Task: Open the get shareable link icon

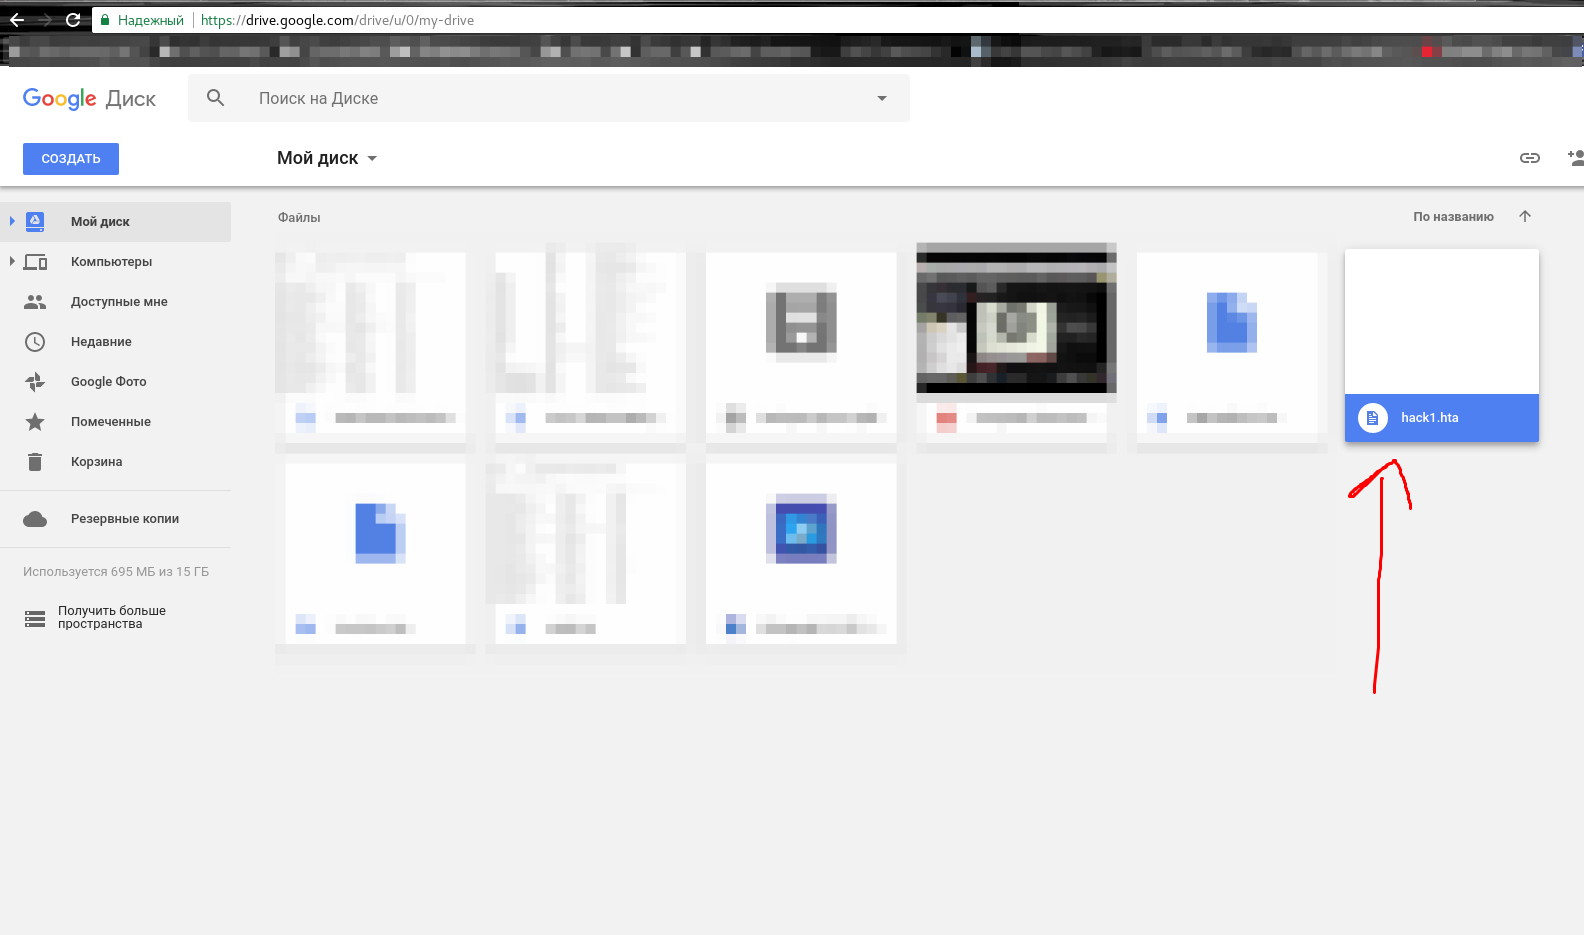Action: pyautogui.click(x=1530, y=158)
